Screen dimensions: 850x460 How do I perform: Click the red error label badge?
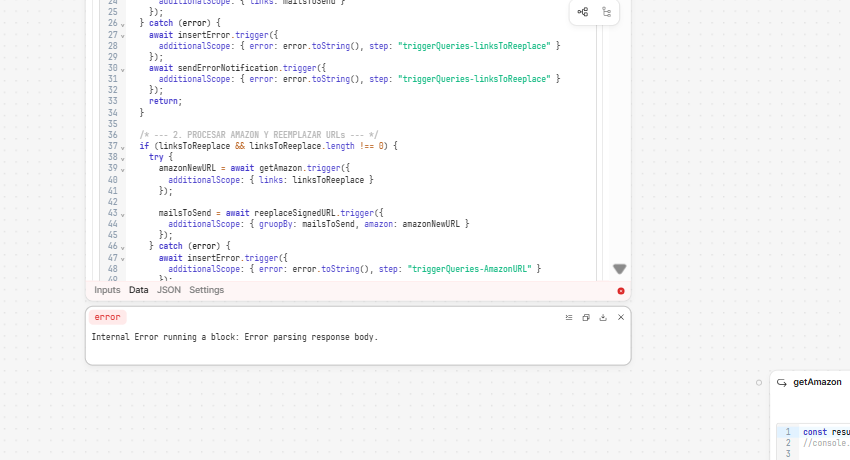[108, 317]
